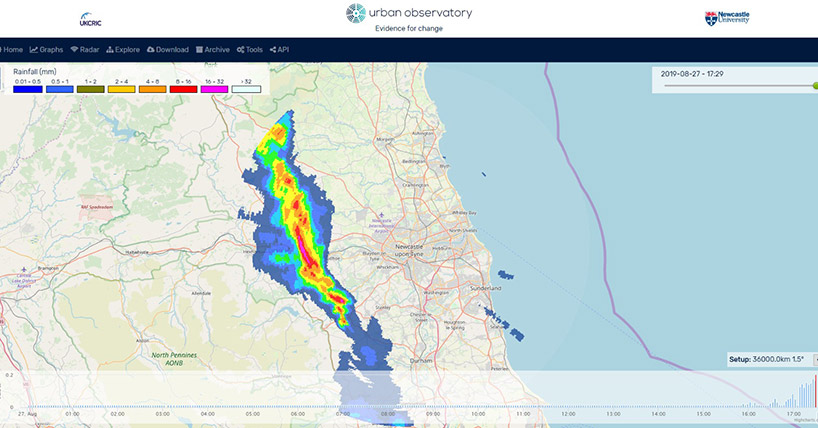This screenshot has height=428, width=818.
Task: Click the Radar signal icon
Action: (x=74, y=49)
